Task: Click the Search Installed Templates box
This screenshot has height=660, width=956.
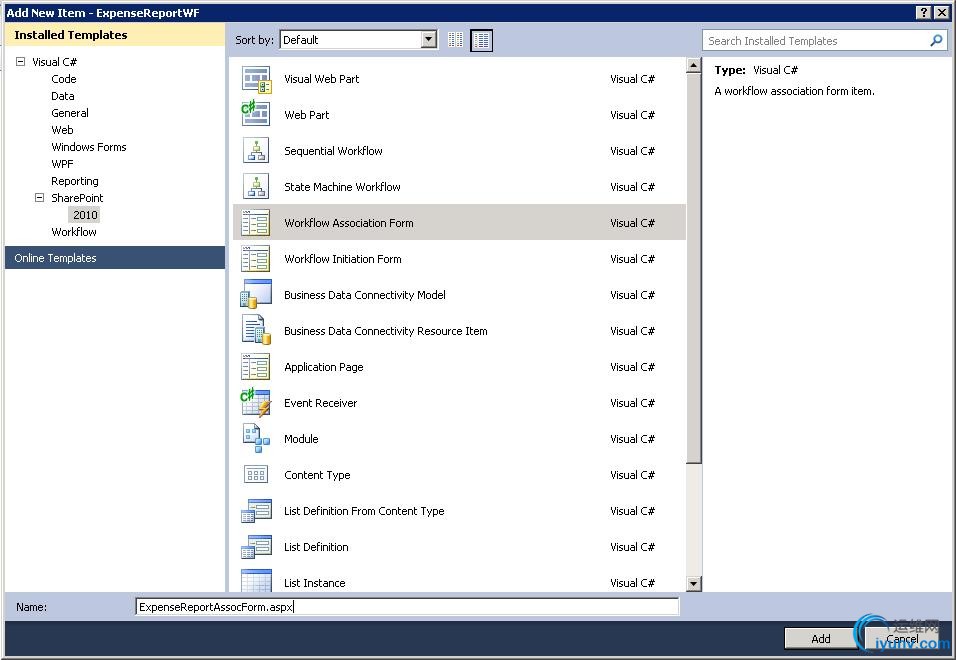Action: [816, 41]
